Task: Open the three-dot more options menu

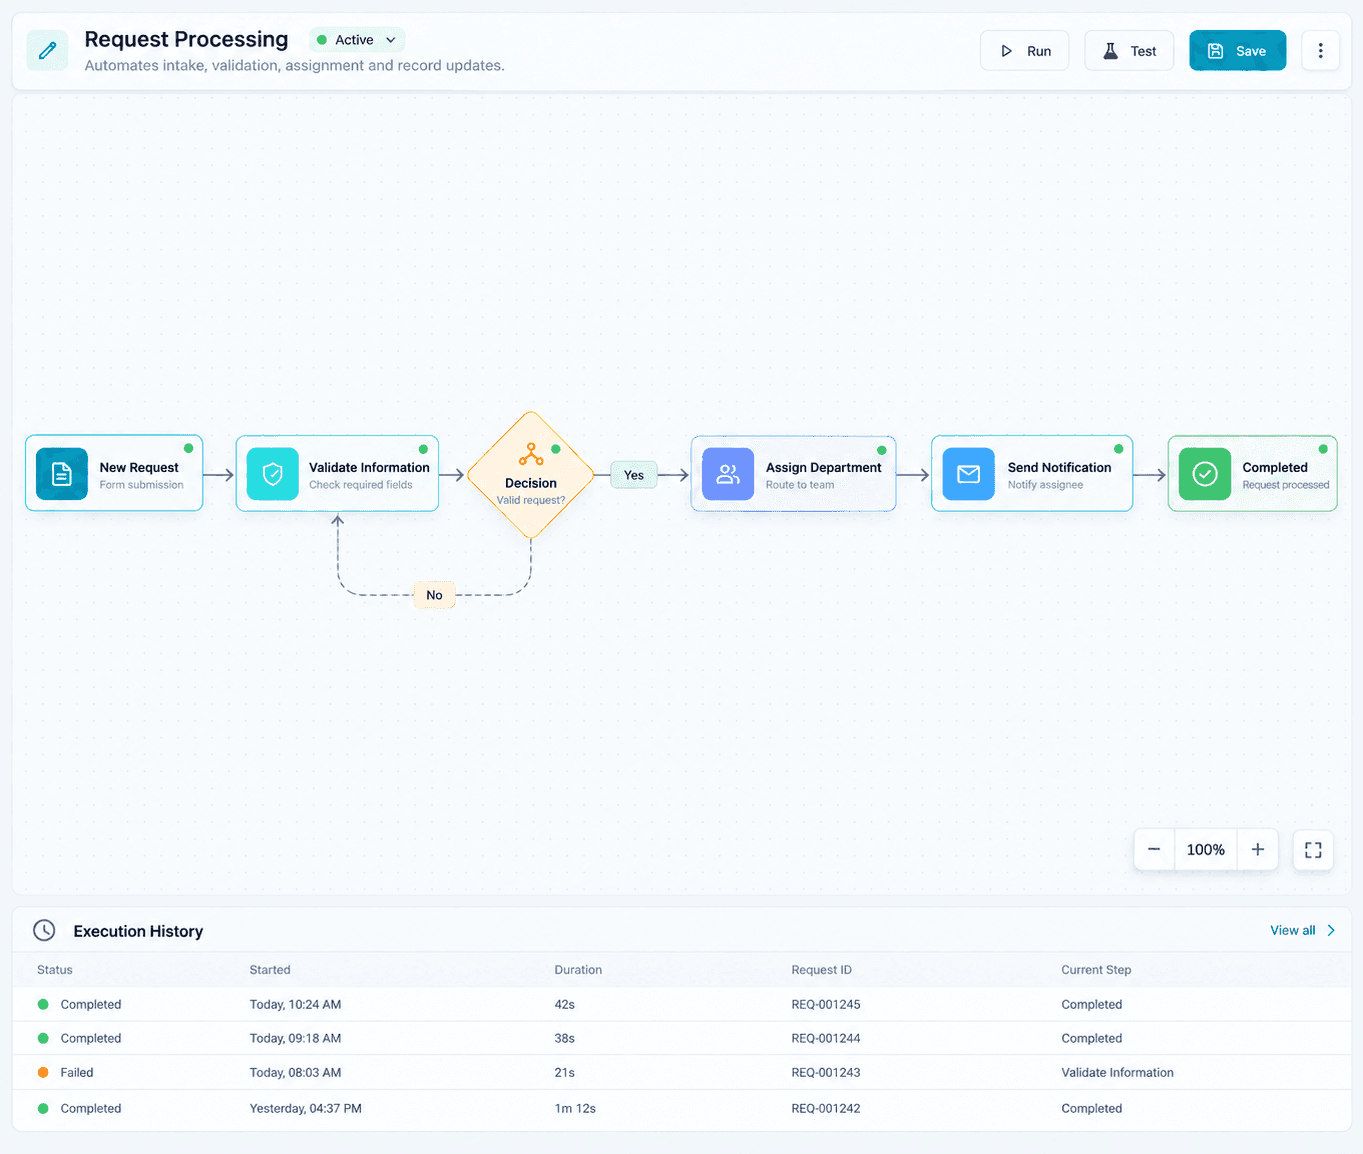Action: click(1320, 51)
